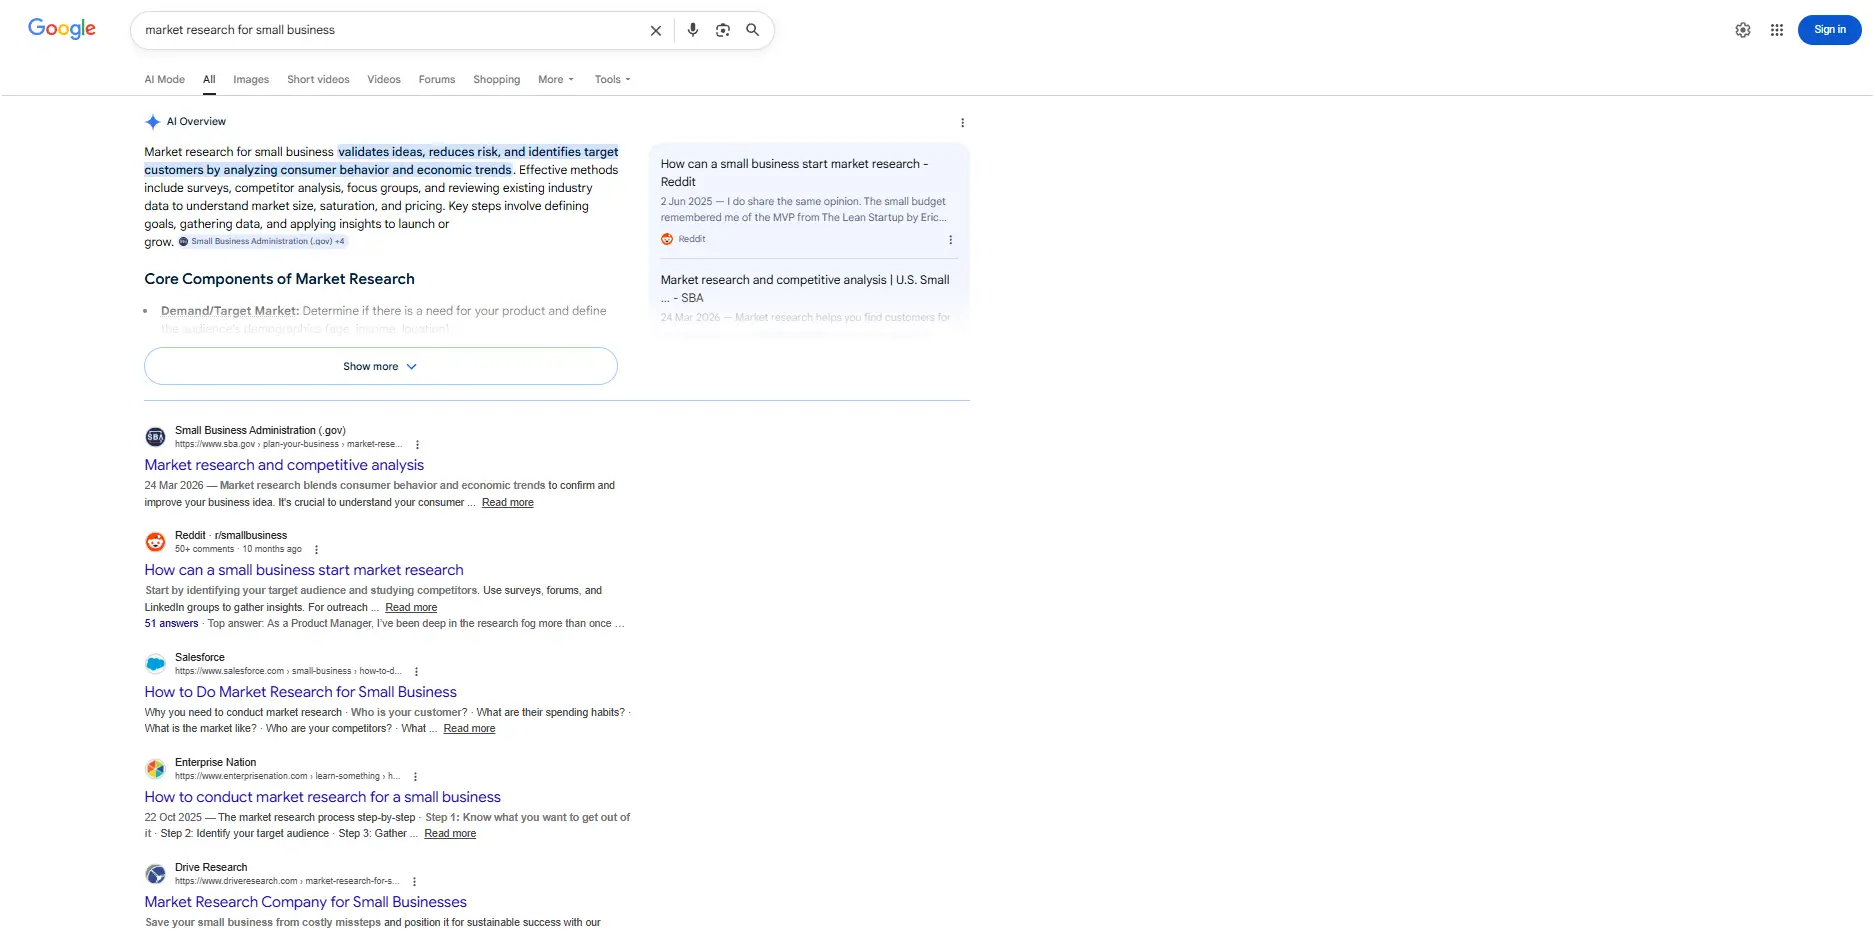Image resolution: width=1875 pixels, height=931 pixels.
Task: Click sba.gov URL breadcrumb text
Action: click(288, 445)
